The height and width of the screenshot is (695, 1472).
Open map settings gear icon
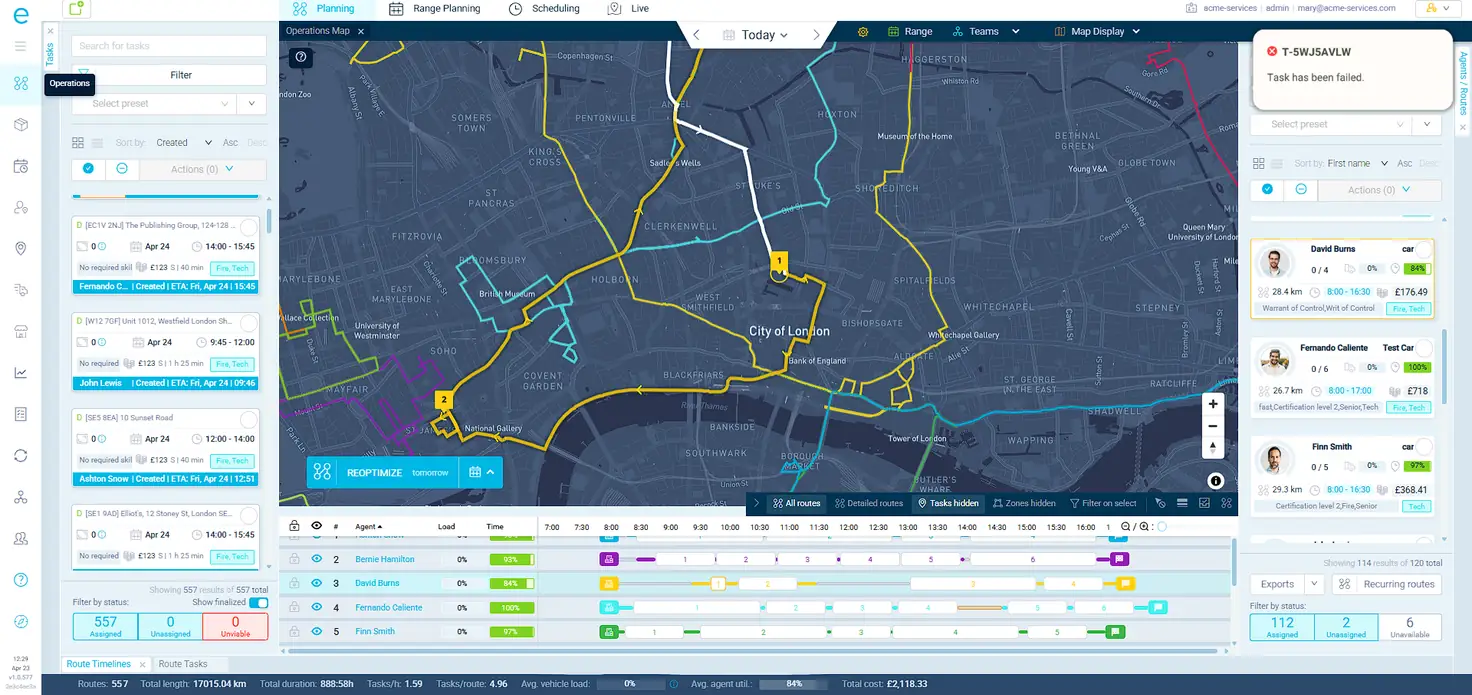tap(863, 32)
